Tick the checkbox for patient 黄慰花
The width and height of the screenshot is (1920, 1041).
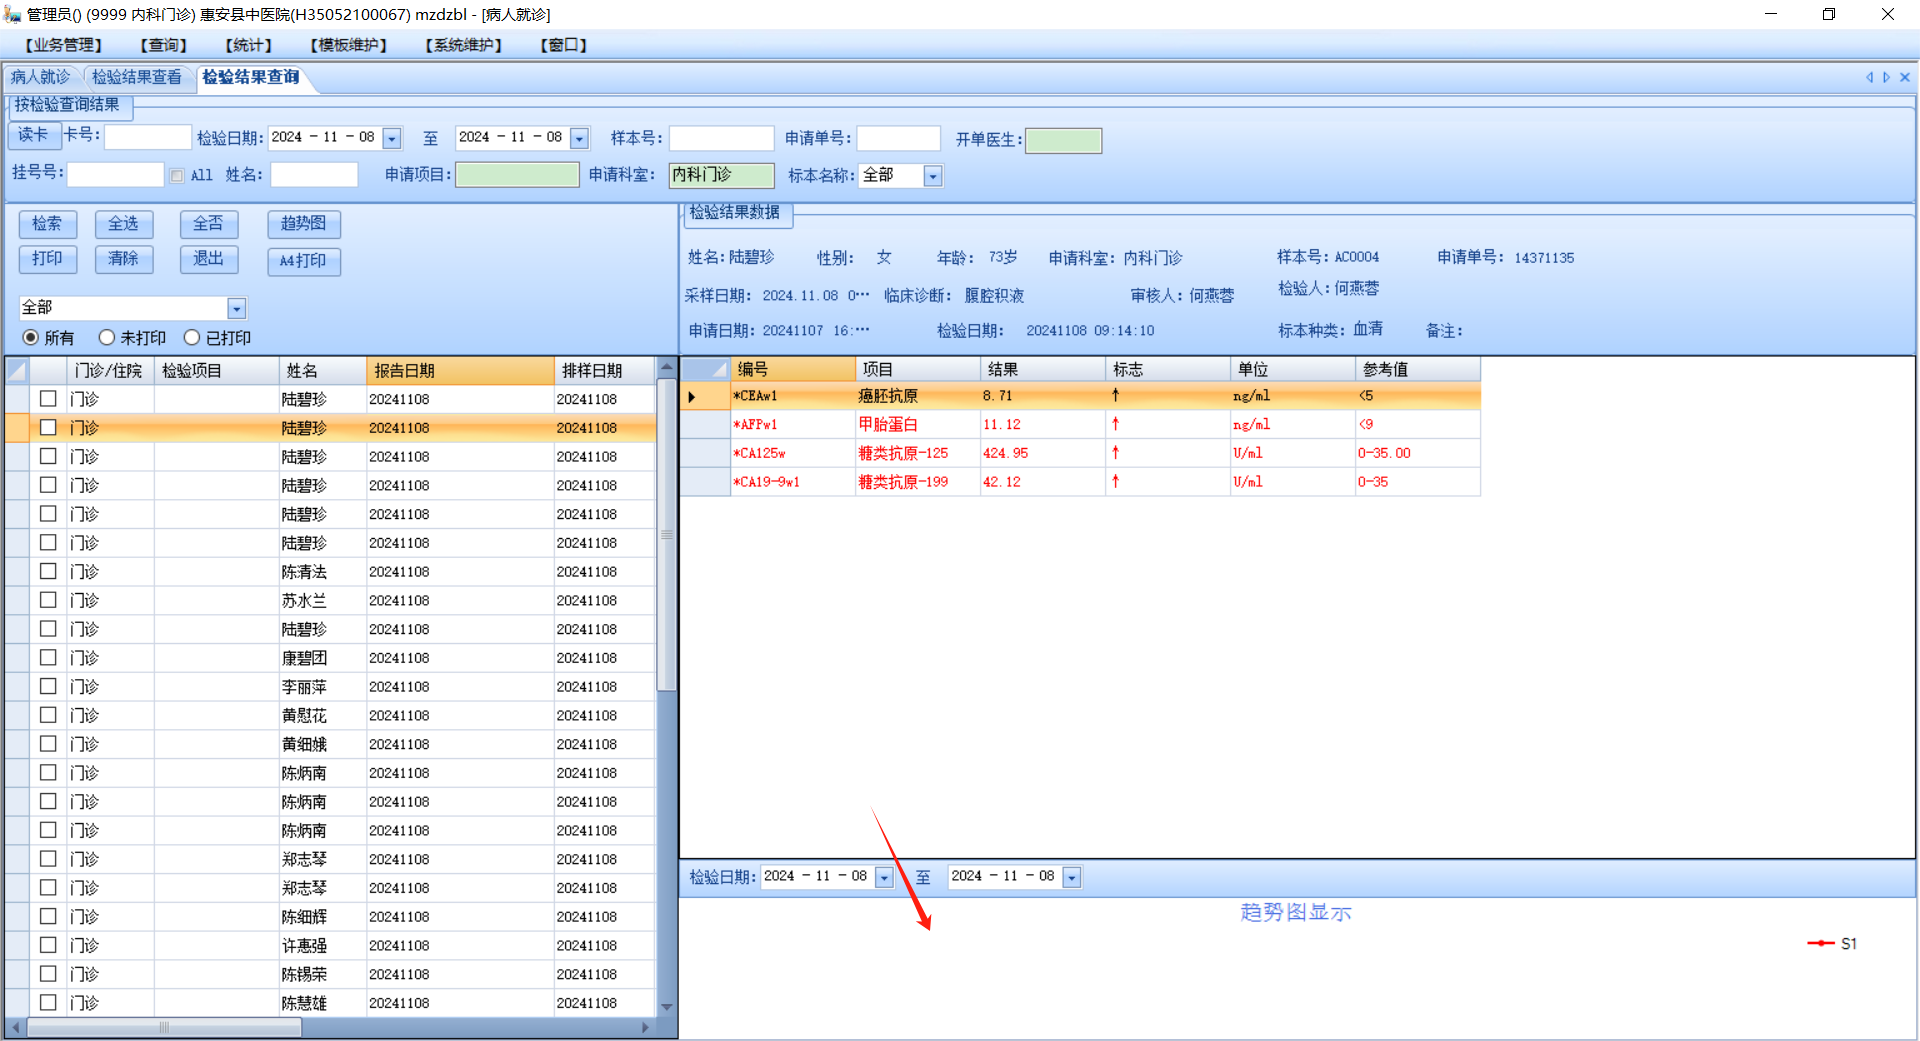pos(48,715)
